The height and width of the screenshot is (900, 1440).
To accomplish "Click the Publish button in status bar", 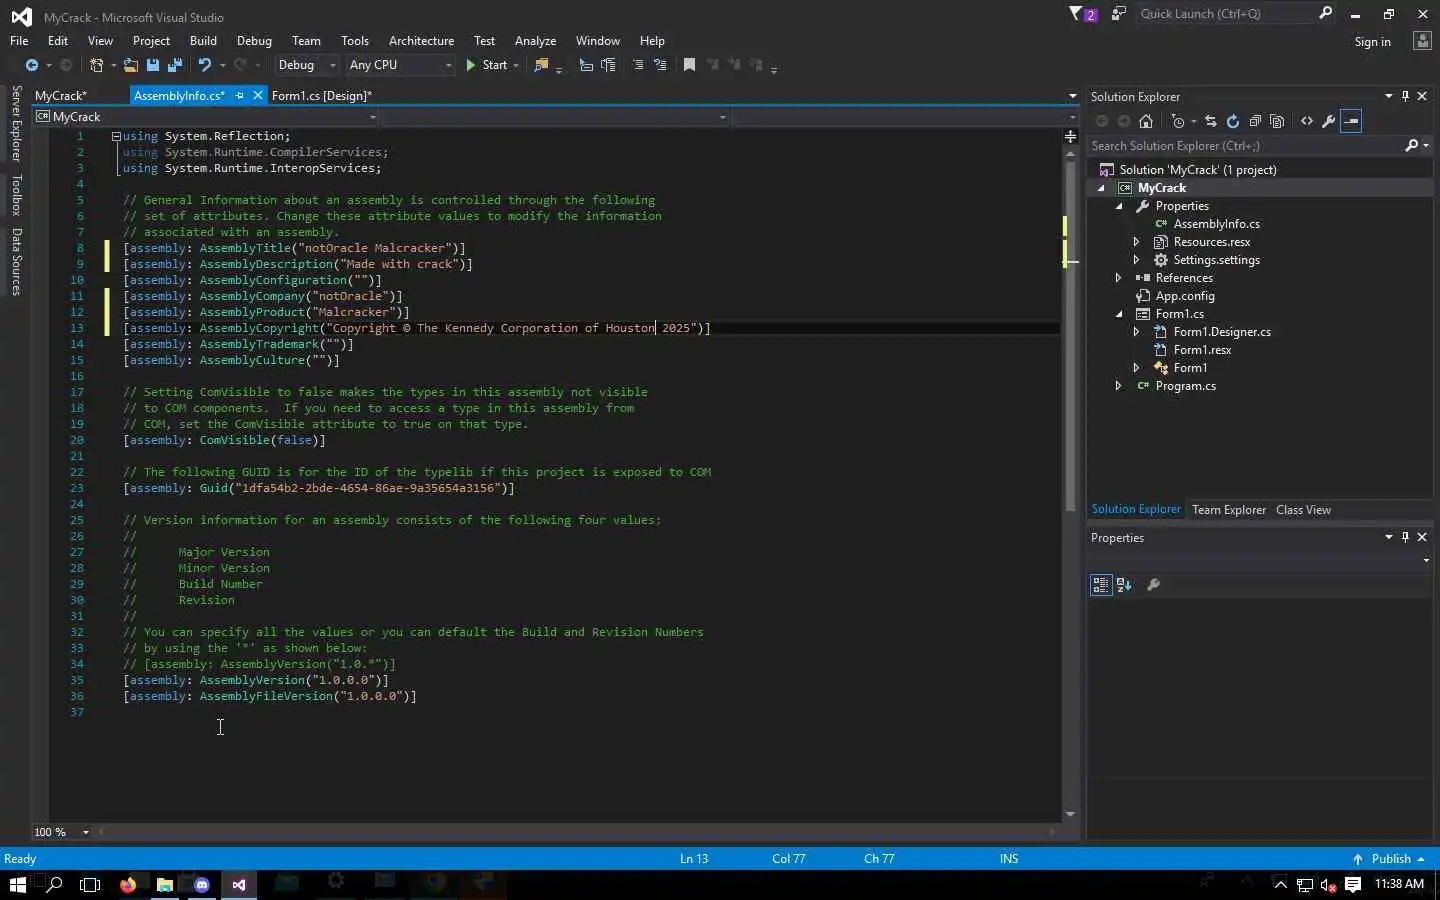I will (x=1390, y=859).
